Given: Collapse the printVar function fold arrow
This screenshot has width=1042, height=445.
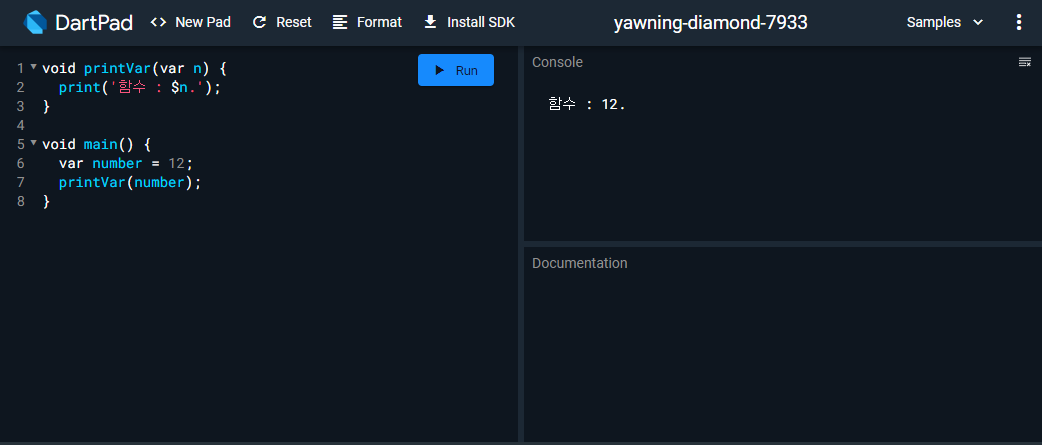Looking at the screenshot, I should [33, 67].
